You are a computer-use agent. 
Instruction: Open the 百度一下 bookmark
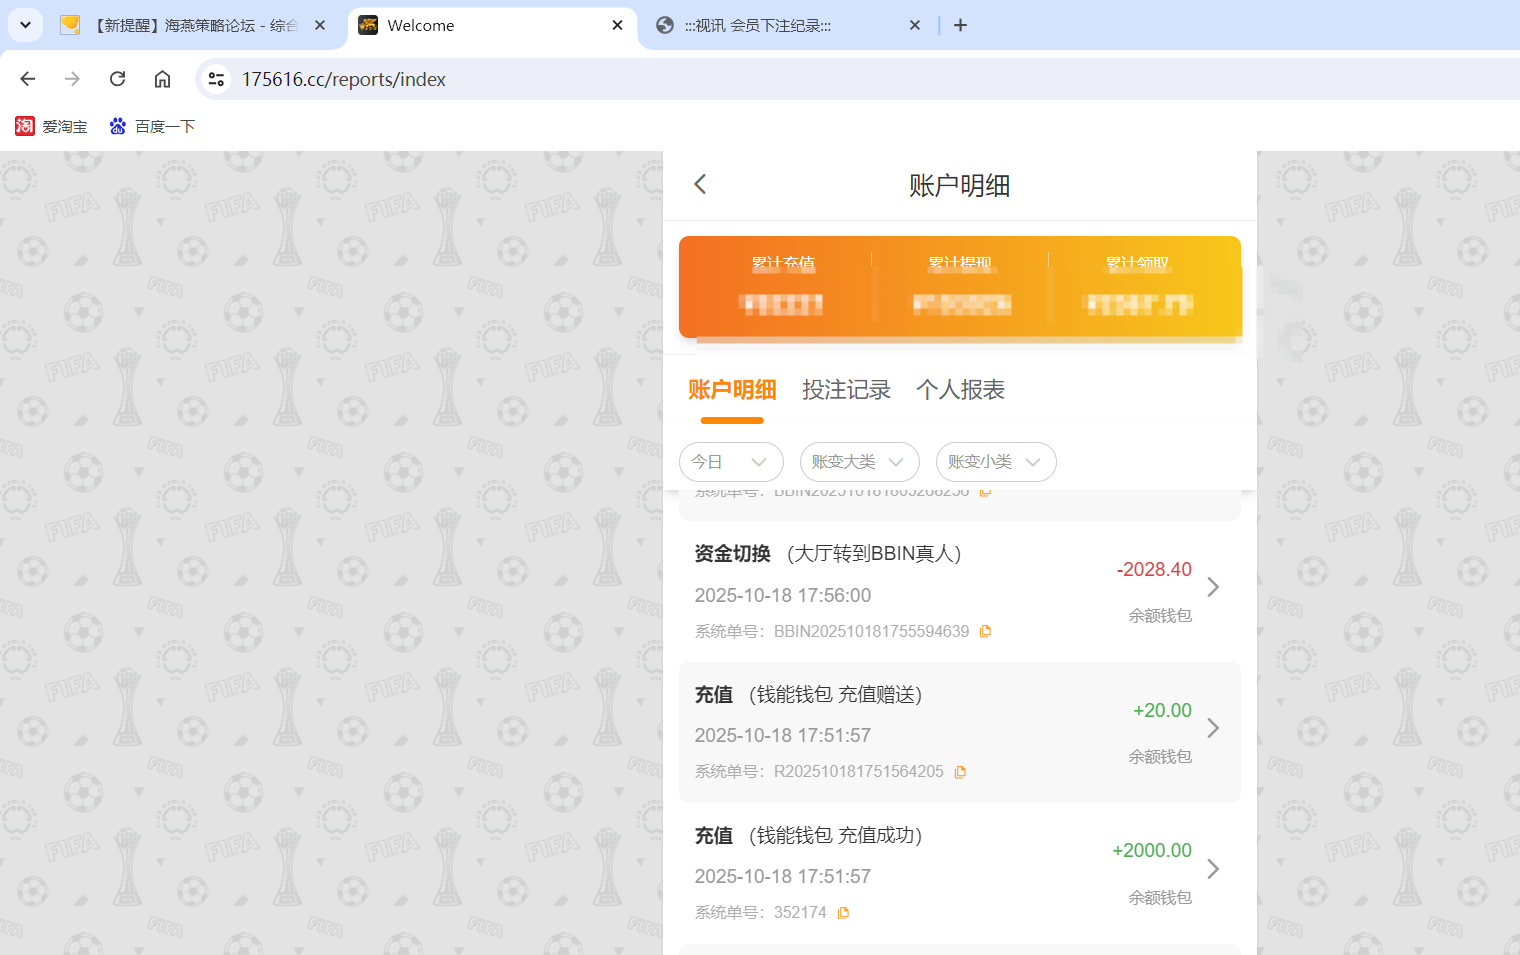coord(152,126)
